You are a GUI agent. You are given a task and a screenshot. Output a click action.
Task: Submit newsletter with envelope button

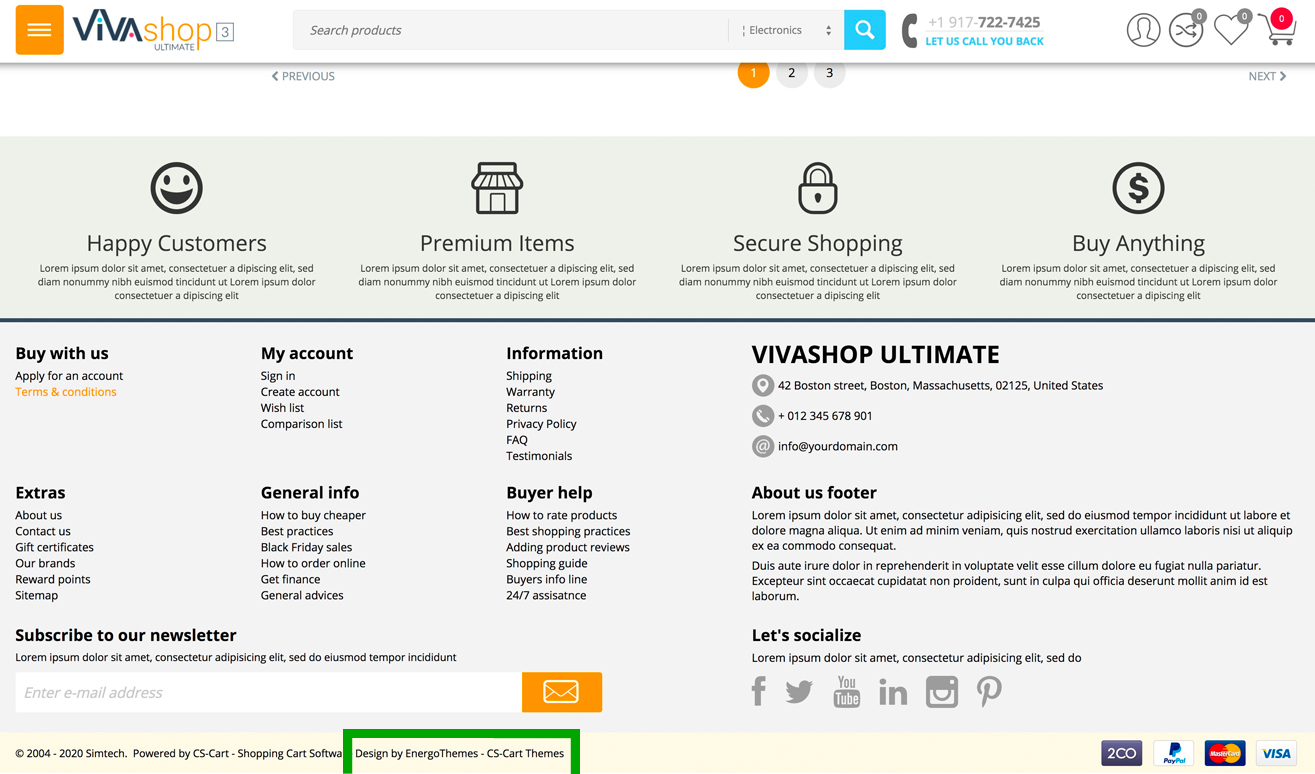coord(561,692)
